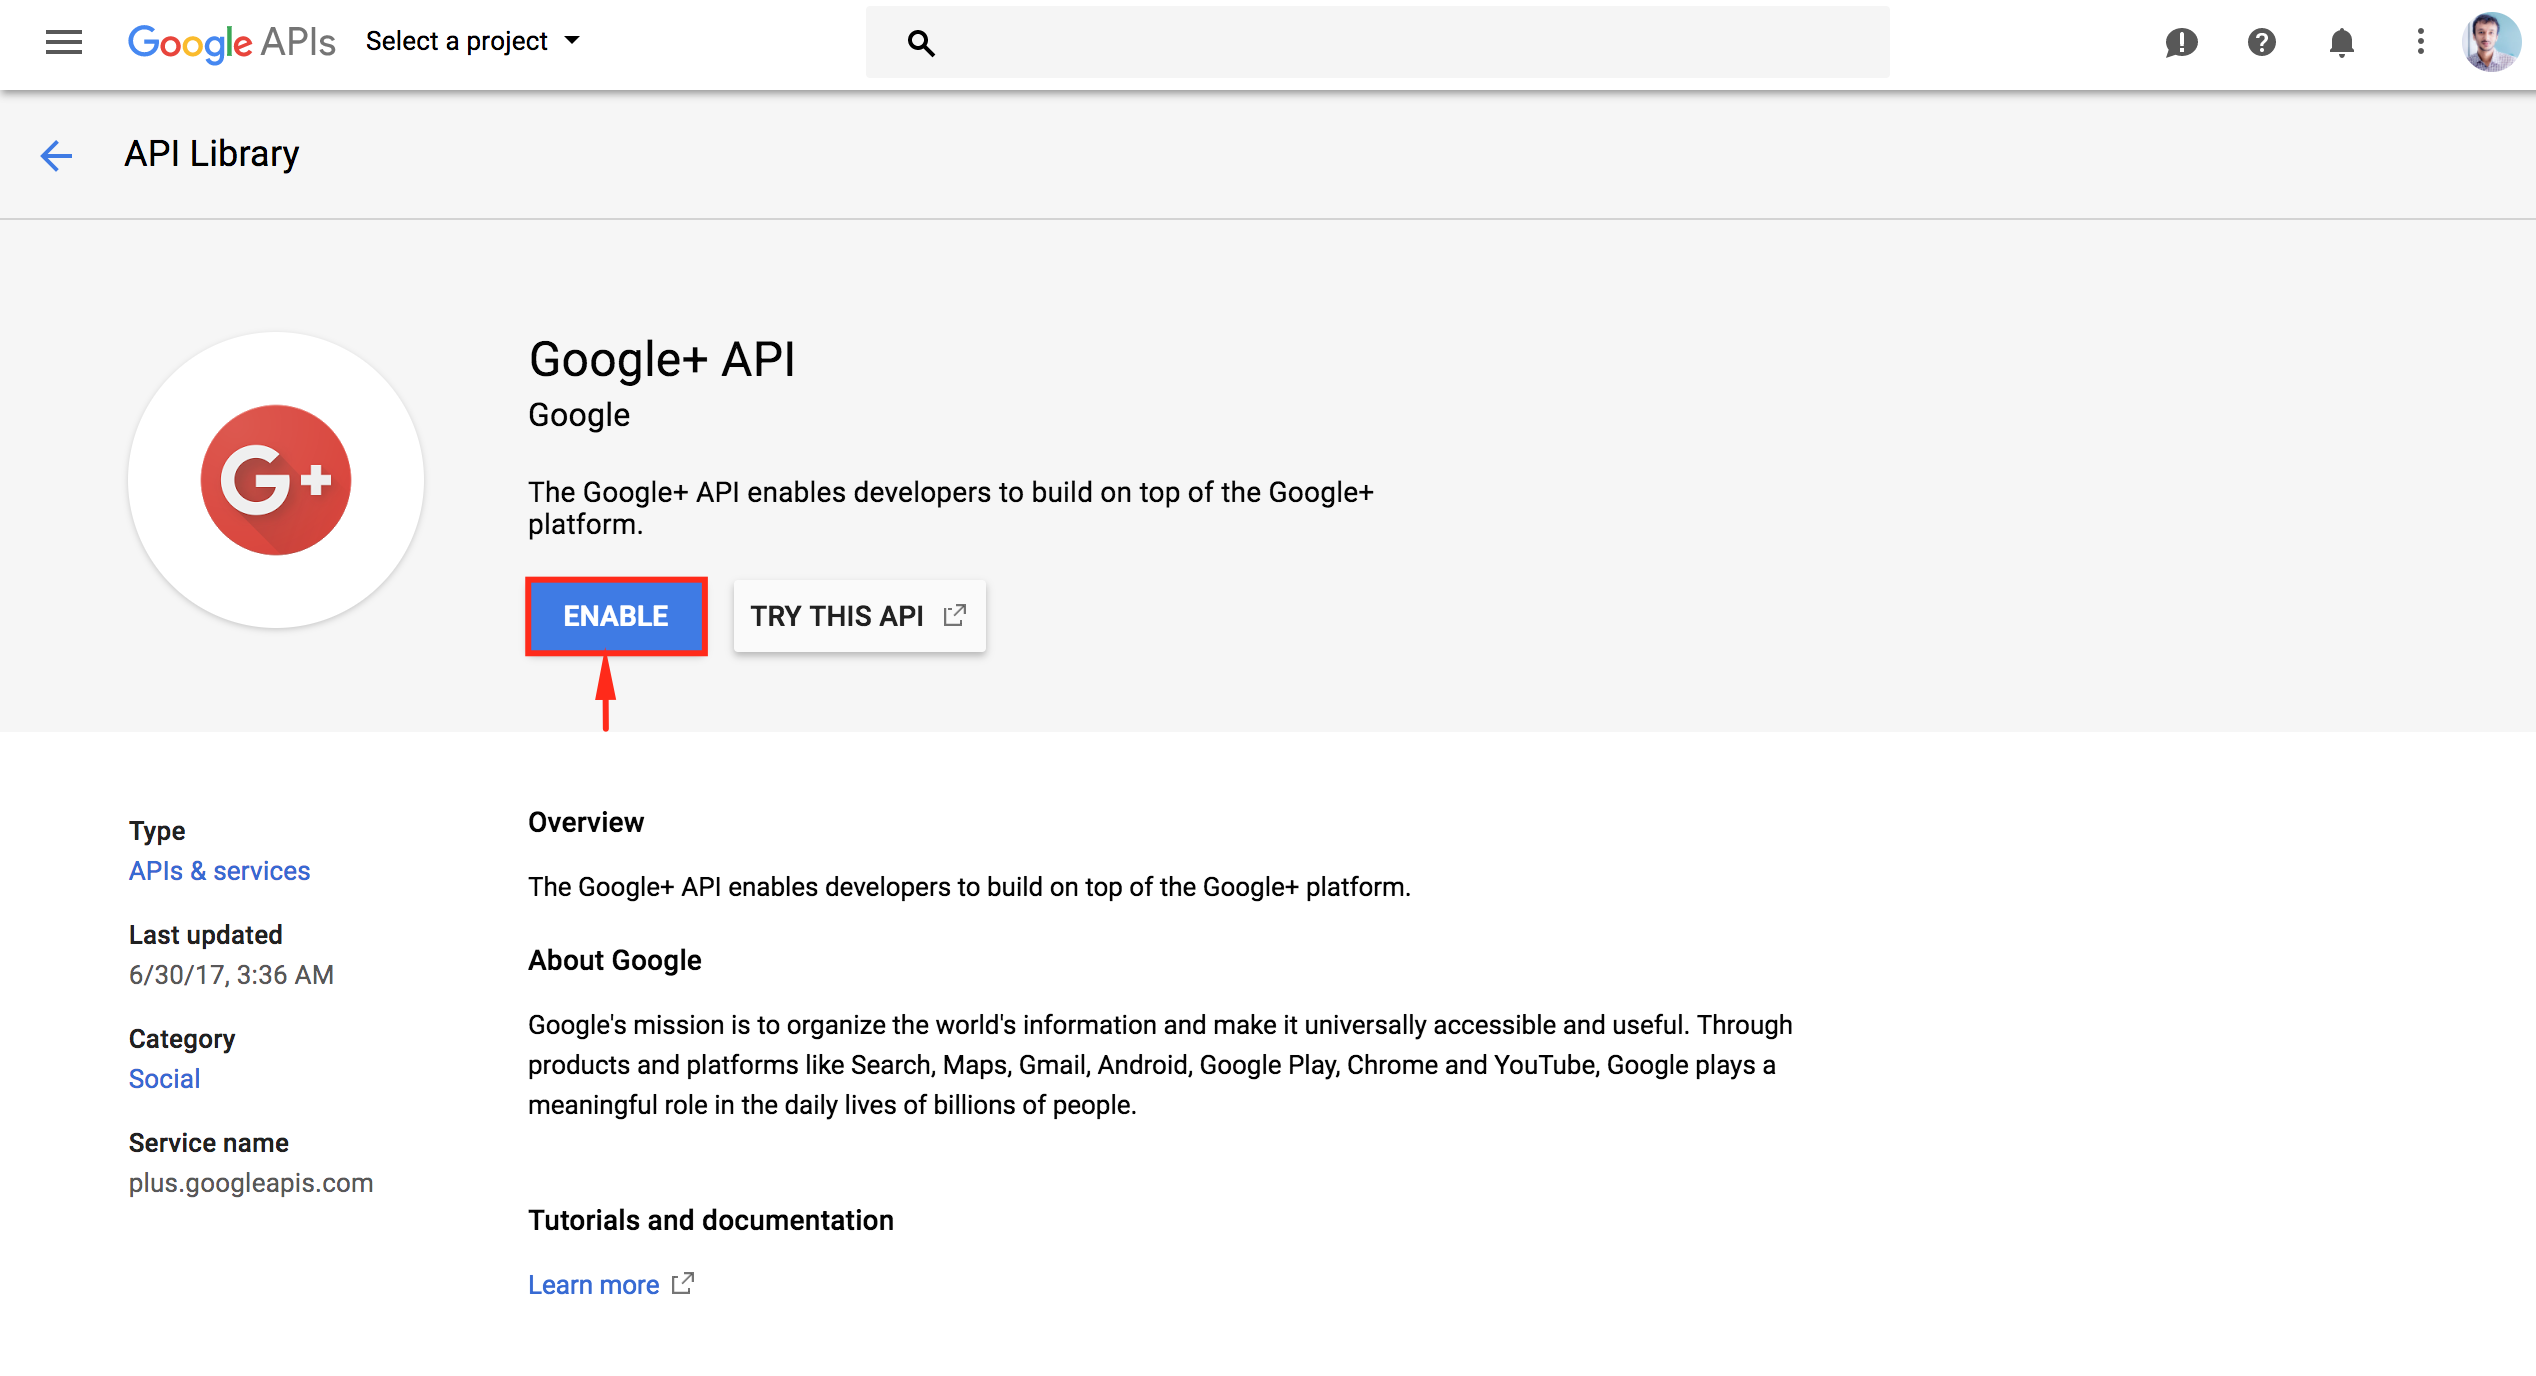This screenshot has height=1376, width=2536.
Task: Click the API Library heading
Action: click(x=212, y=154)
